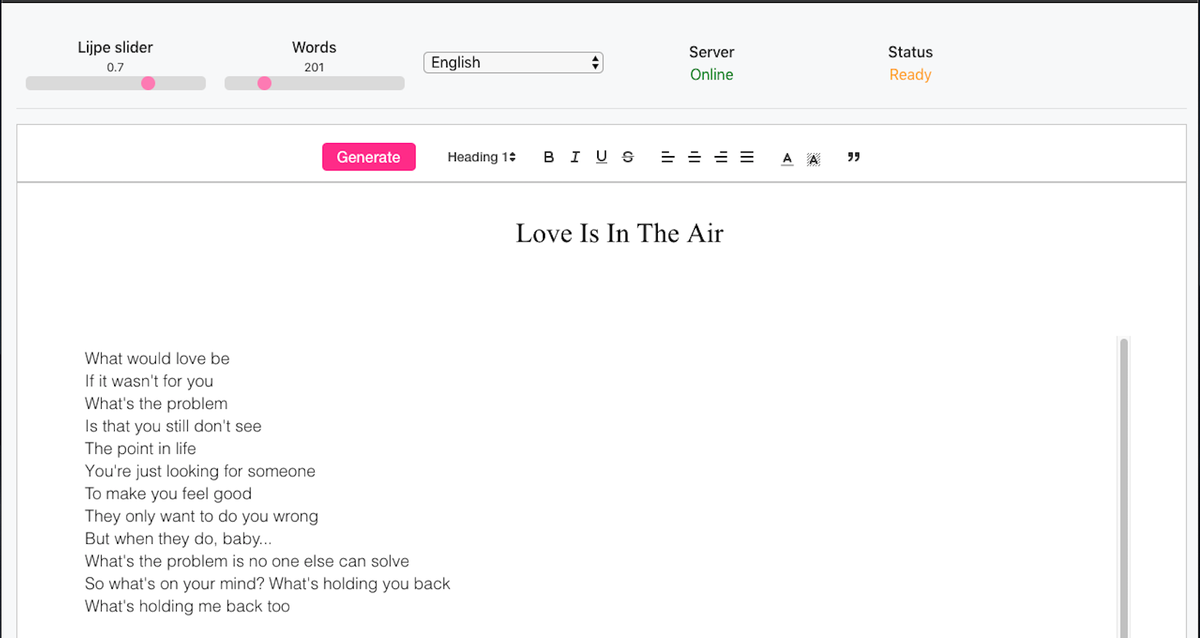This screenshot has height=638, width=1200.
Task: Open the text color picker
Action: click(x=787, y=158)
